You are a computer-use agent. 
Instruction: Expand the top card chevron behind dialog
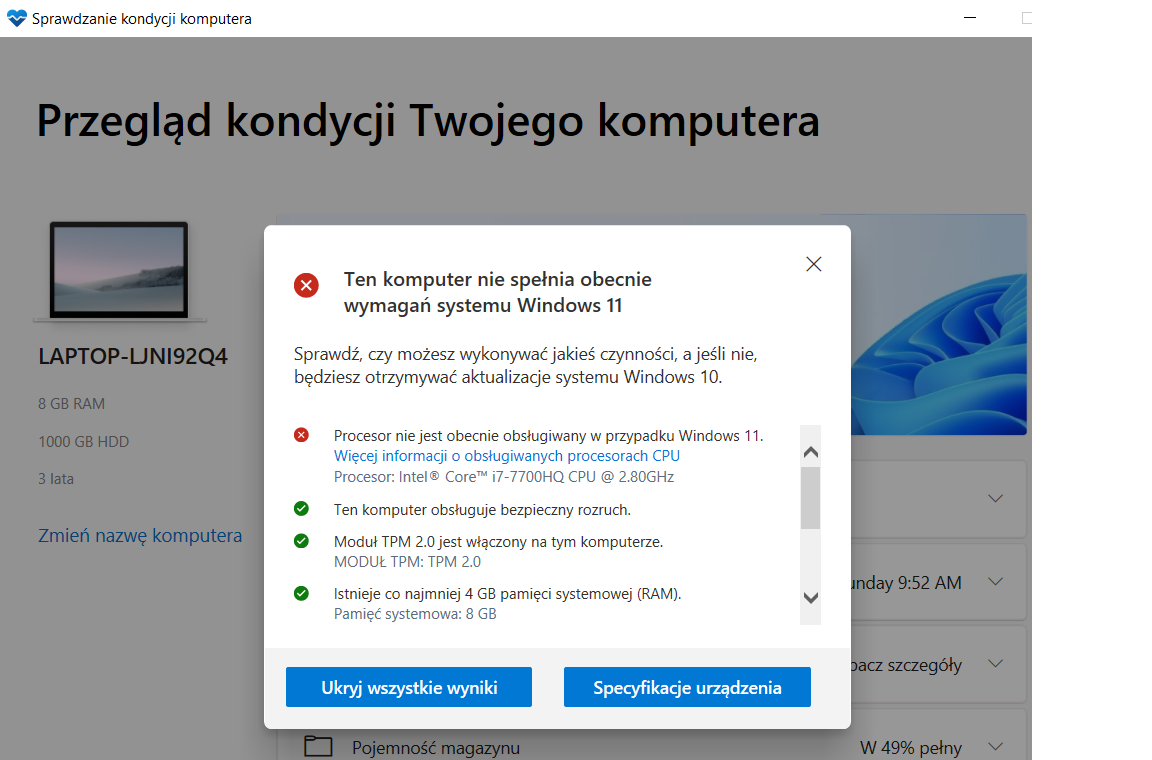pyautogui.click(x=996, y=499)
